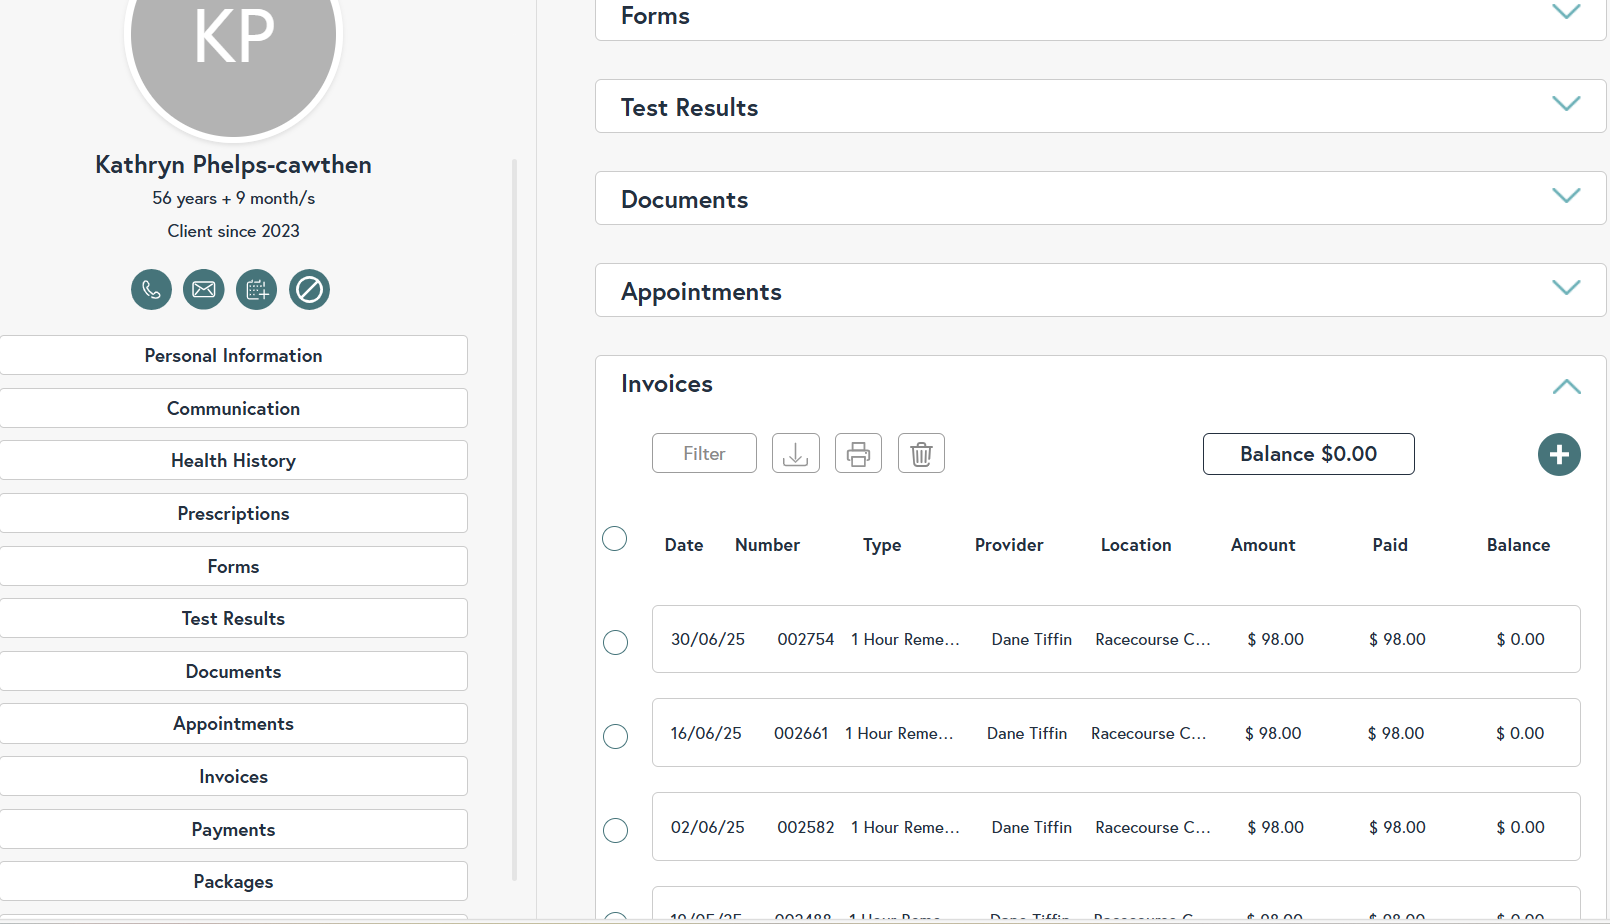Delete selected invoices with trash icon
Screen dimensions: 1610x924
pyautogui.click(x=921, y=454)
